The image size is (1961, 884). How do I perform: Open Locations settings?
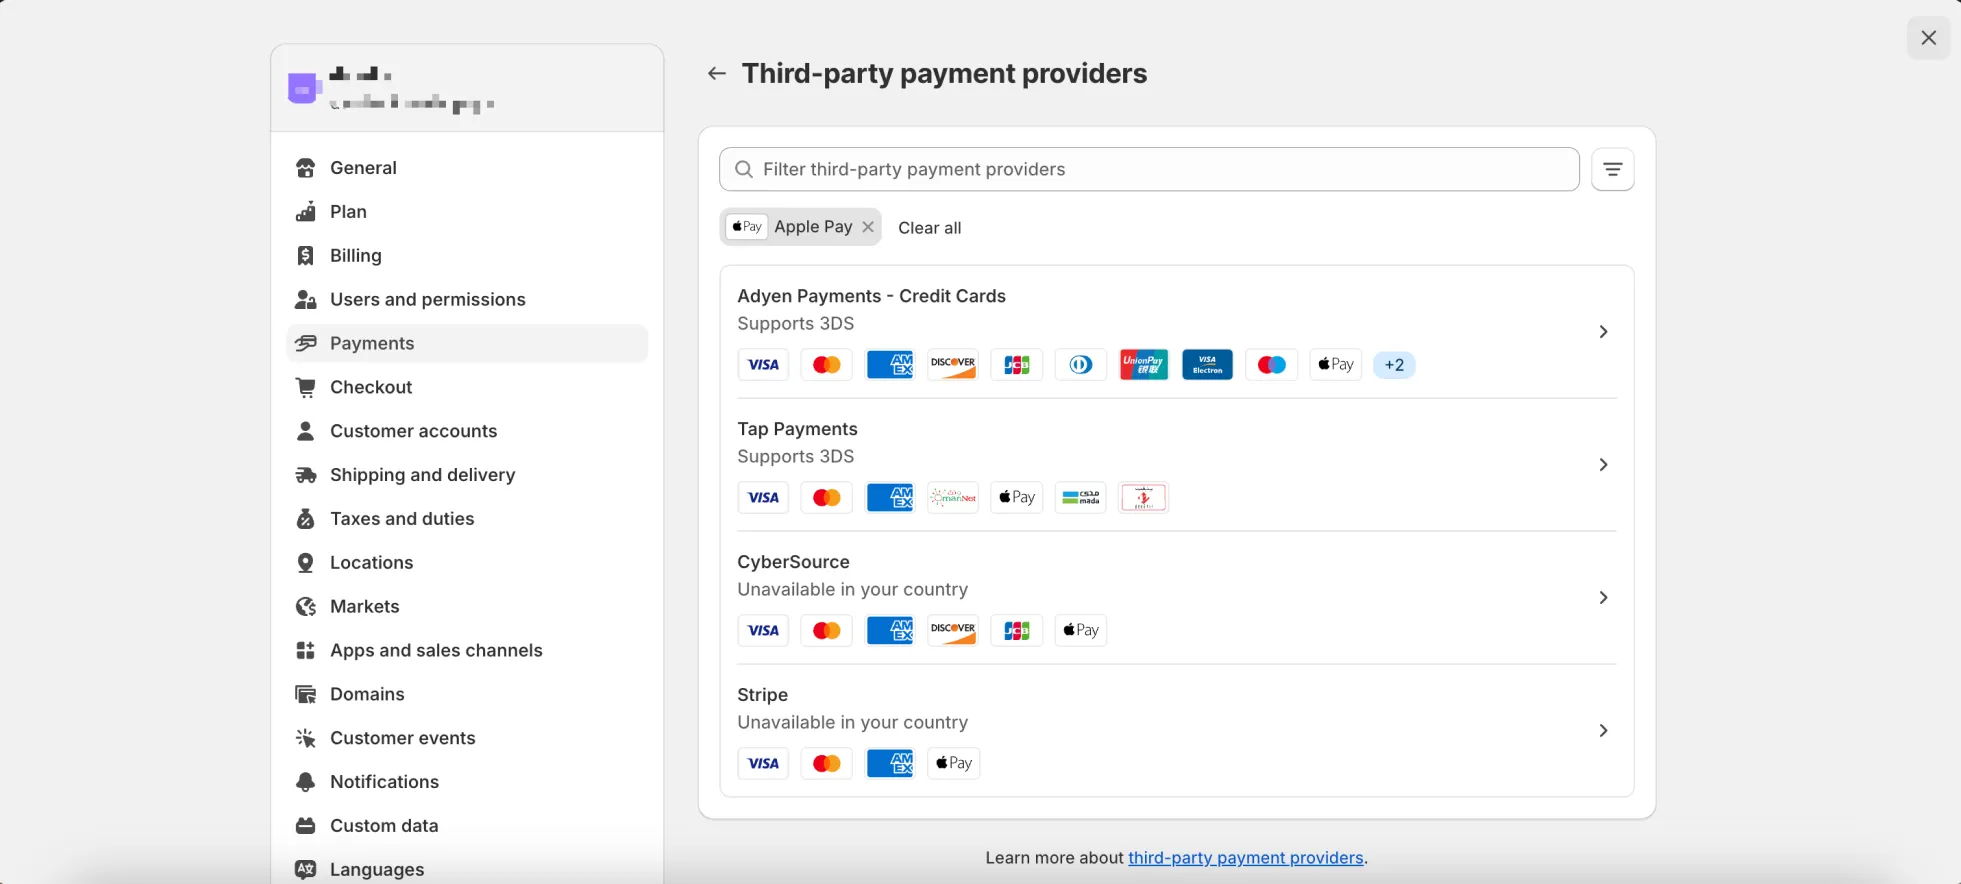467,563
